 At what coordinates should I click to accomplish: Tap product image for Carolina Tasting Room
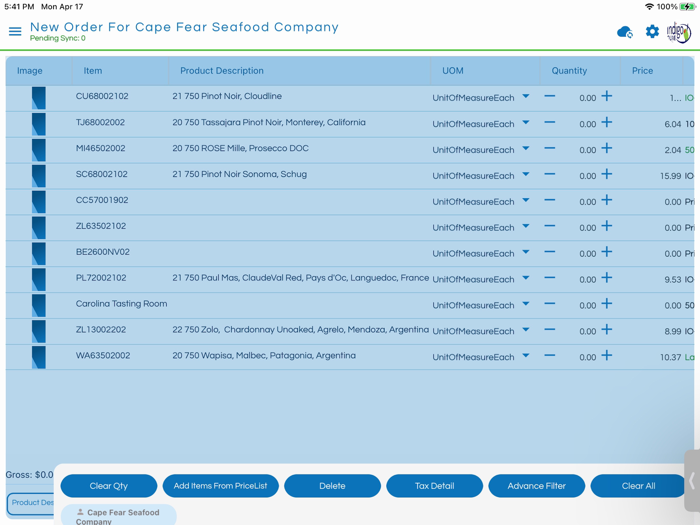(38, 305)
